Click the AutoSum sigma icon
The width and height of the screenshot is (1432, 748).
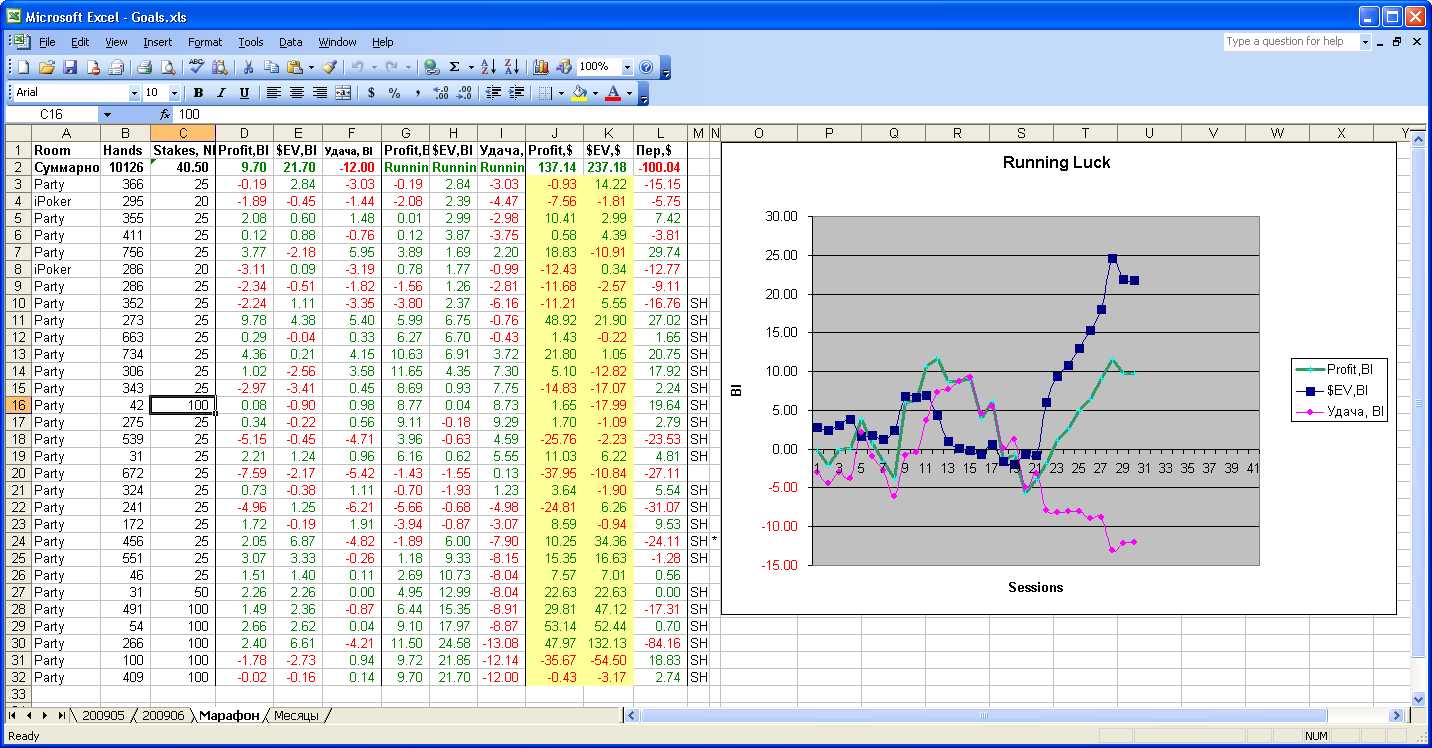click(x=455, y=67)
